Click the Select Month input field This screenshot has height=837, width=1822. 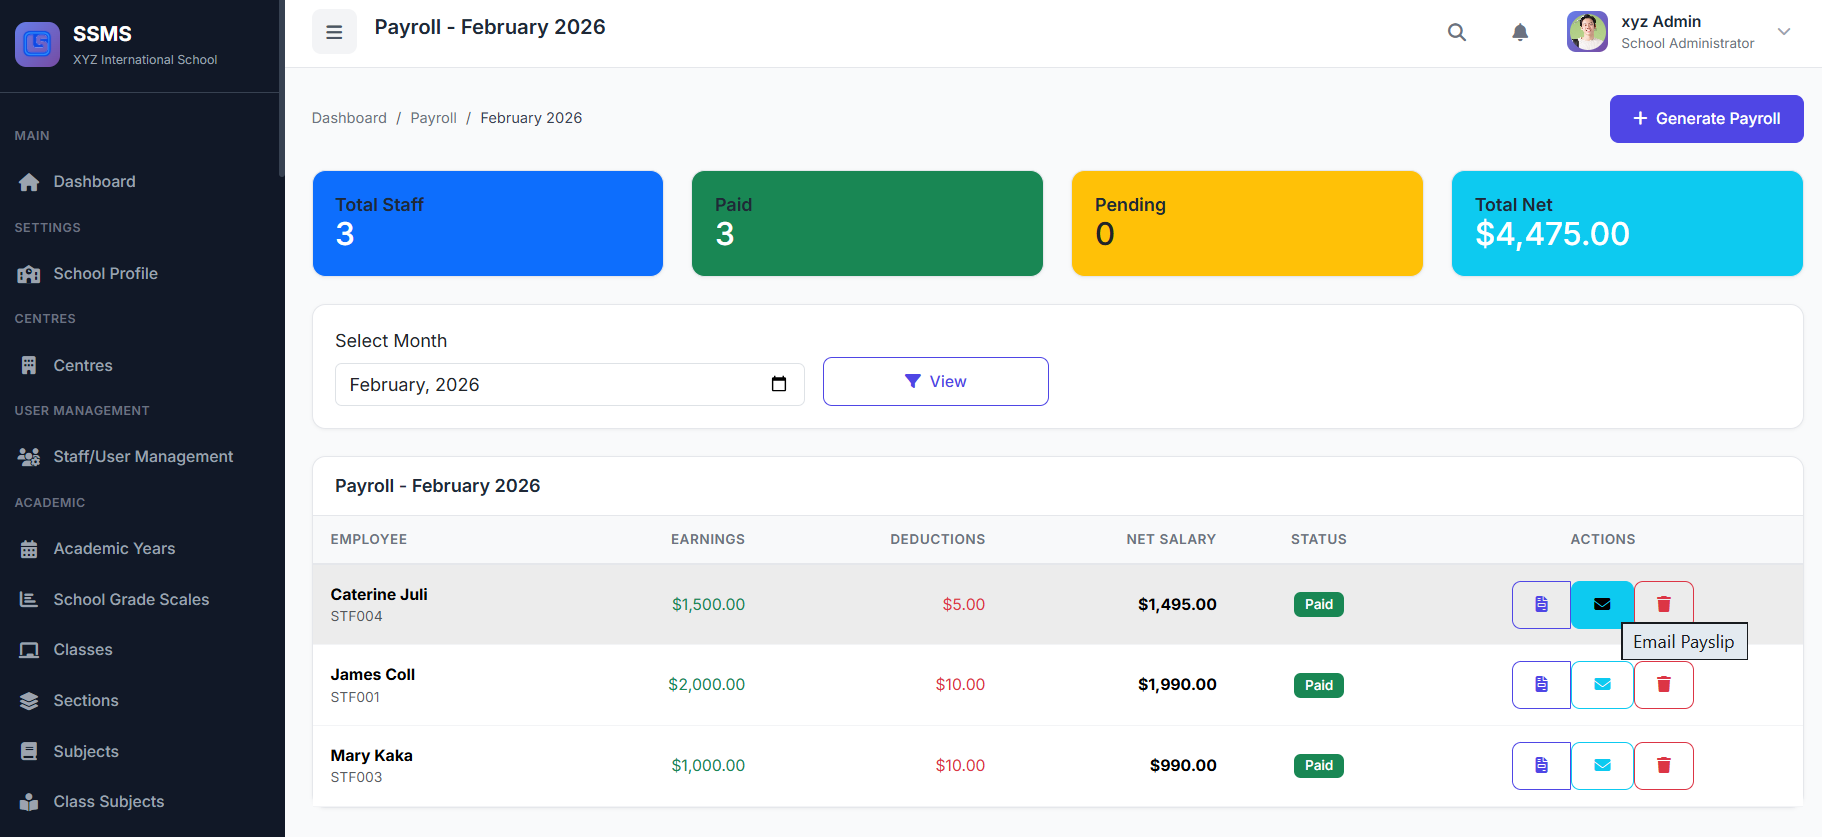pyautogui.click(x=550, y=385)
